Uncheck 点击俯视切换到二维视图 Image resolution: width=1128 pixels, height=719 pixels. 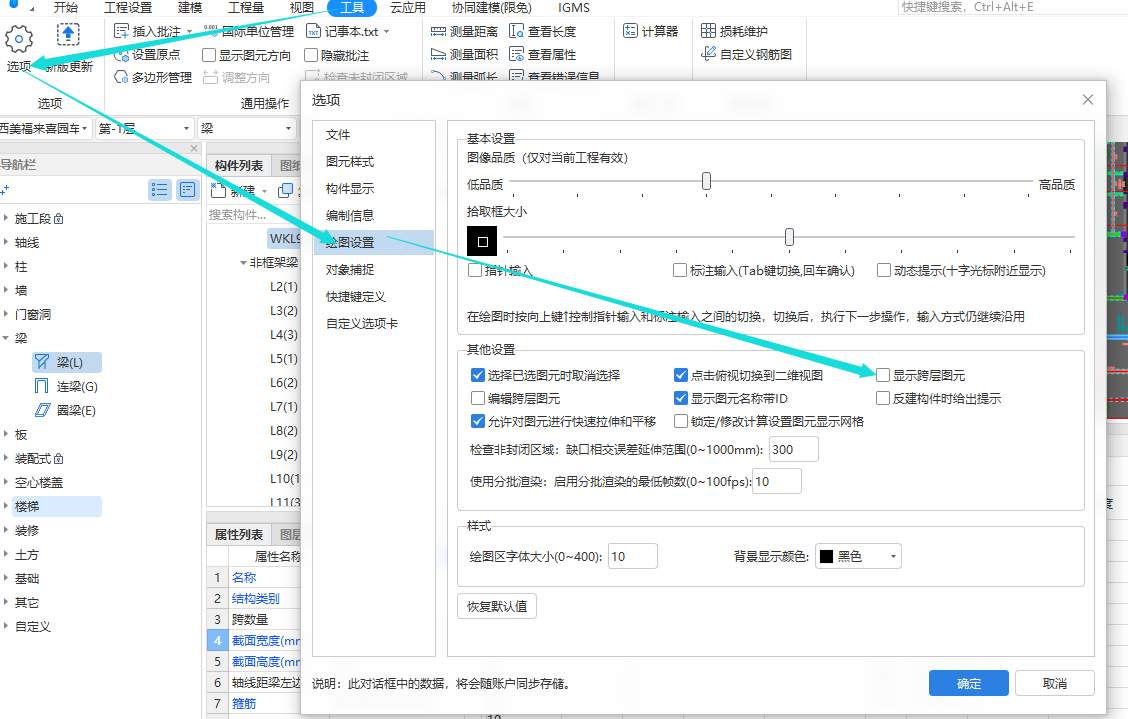click(x=681, y=375)
